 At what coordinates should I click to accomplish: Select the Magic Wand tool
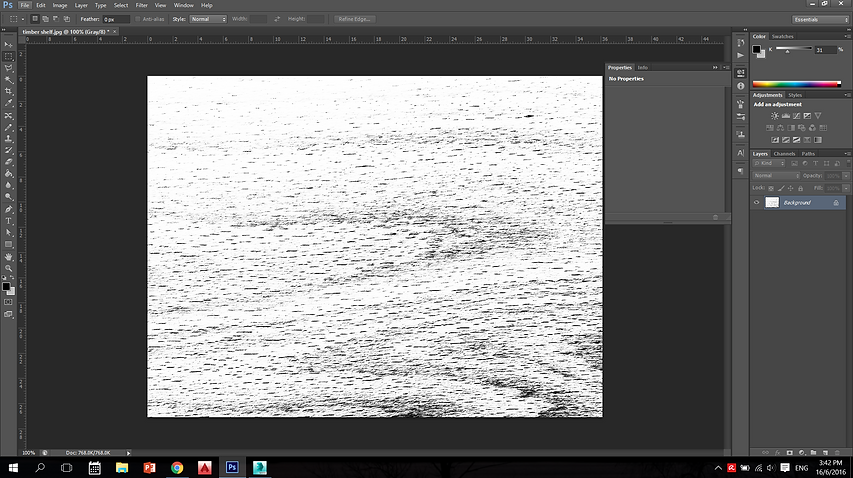coord(9,80)
